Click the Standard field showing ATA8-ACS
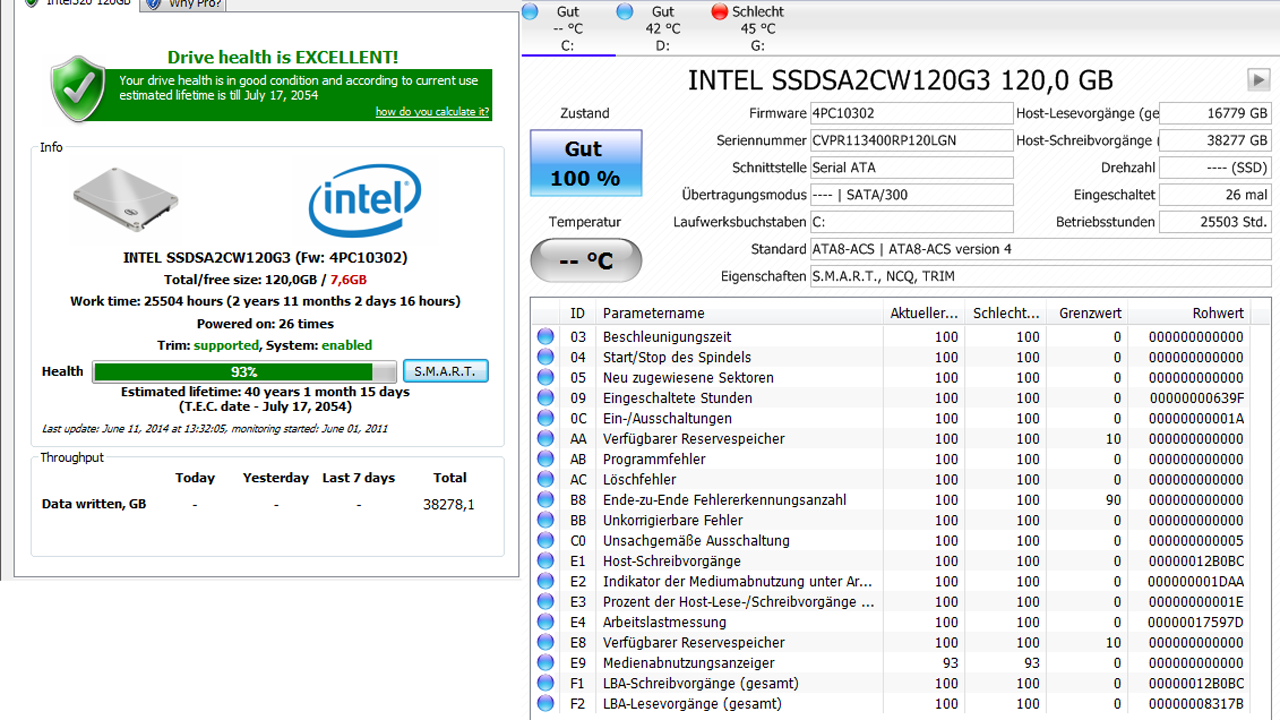This screenshot has width=1280, height=720. [x=1041, y=249]
